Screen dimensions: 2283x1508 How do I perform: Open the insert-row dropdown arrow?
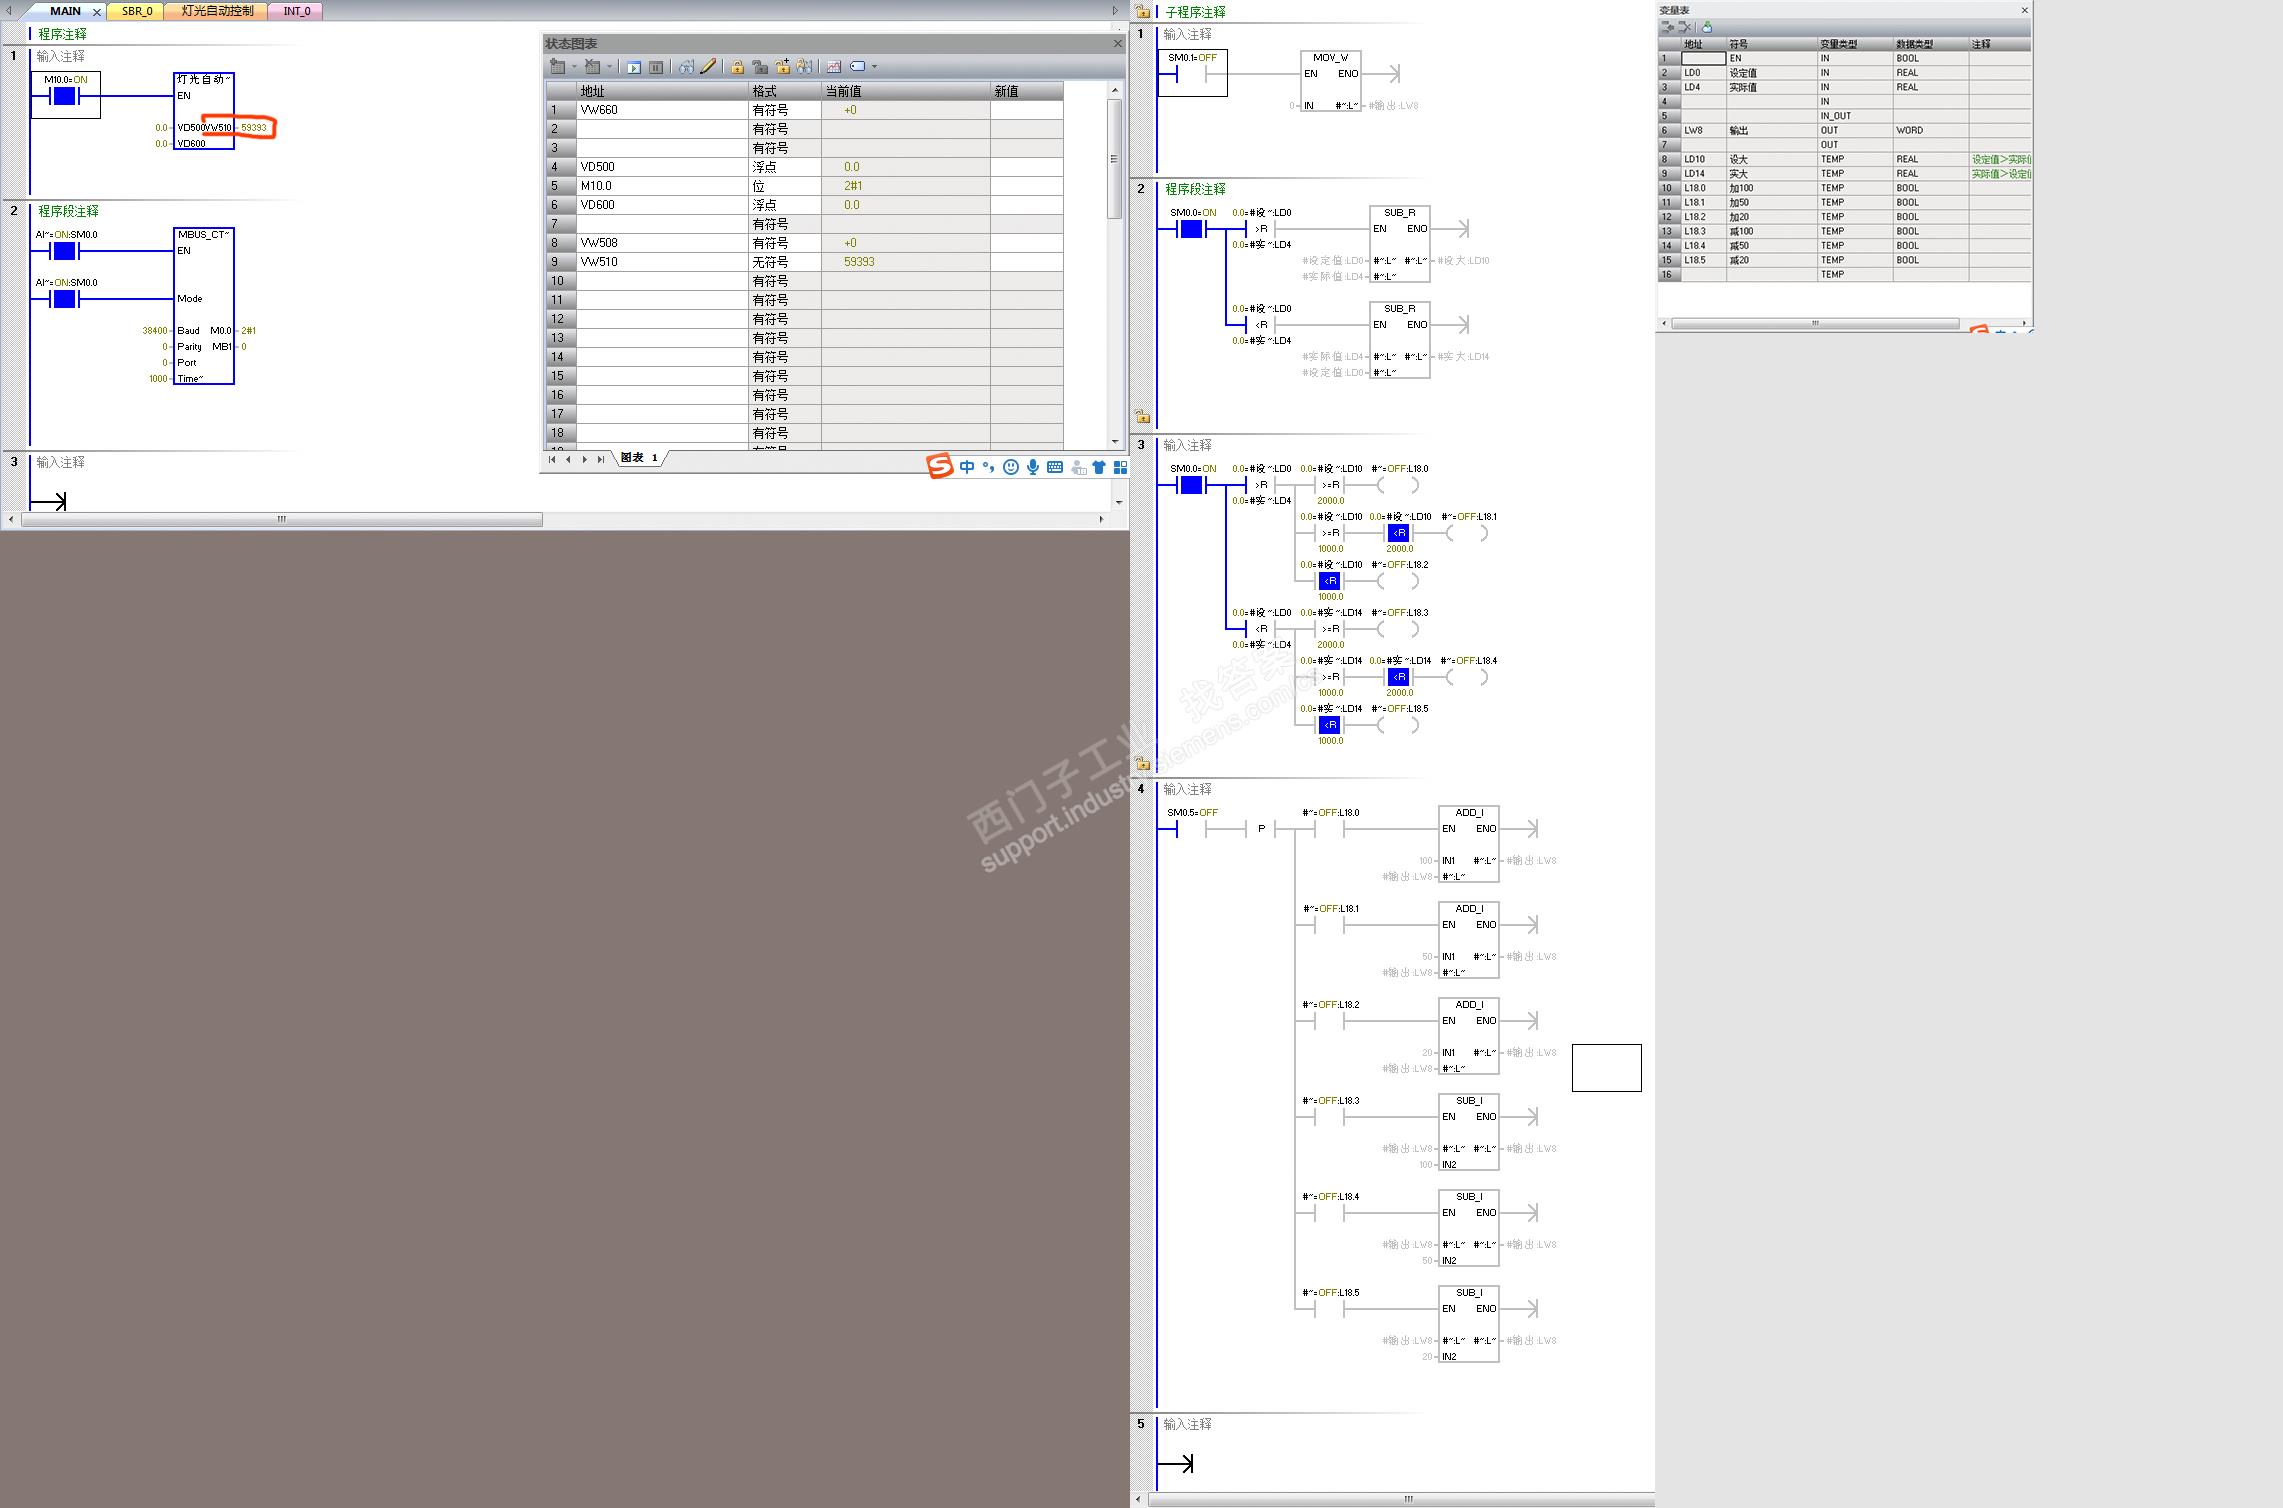pos(574,67)
